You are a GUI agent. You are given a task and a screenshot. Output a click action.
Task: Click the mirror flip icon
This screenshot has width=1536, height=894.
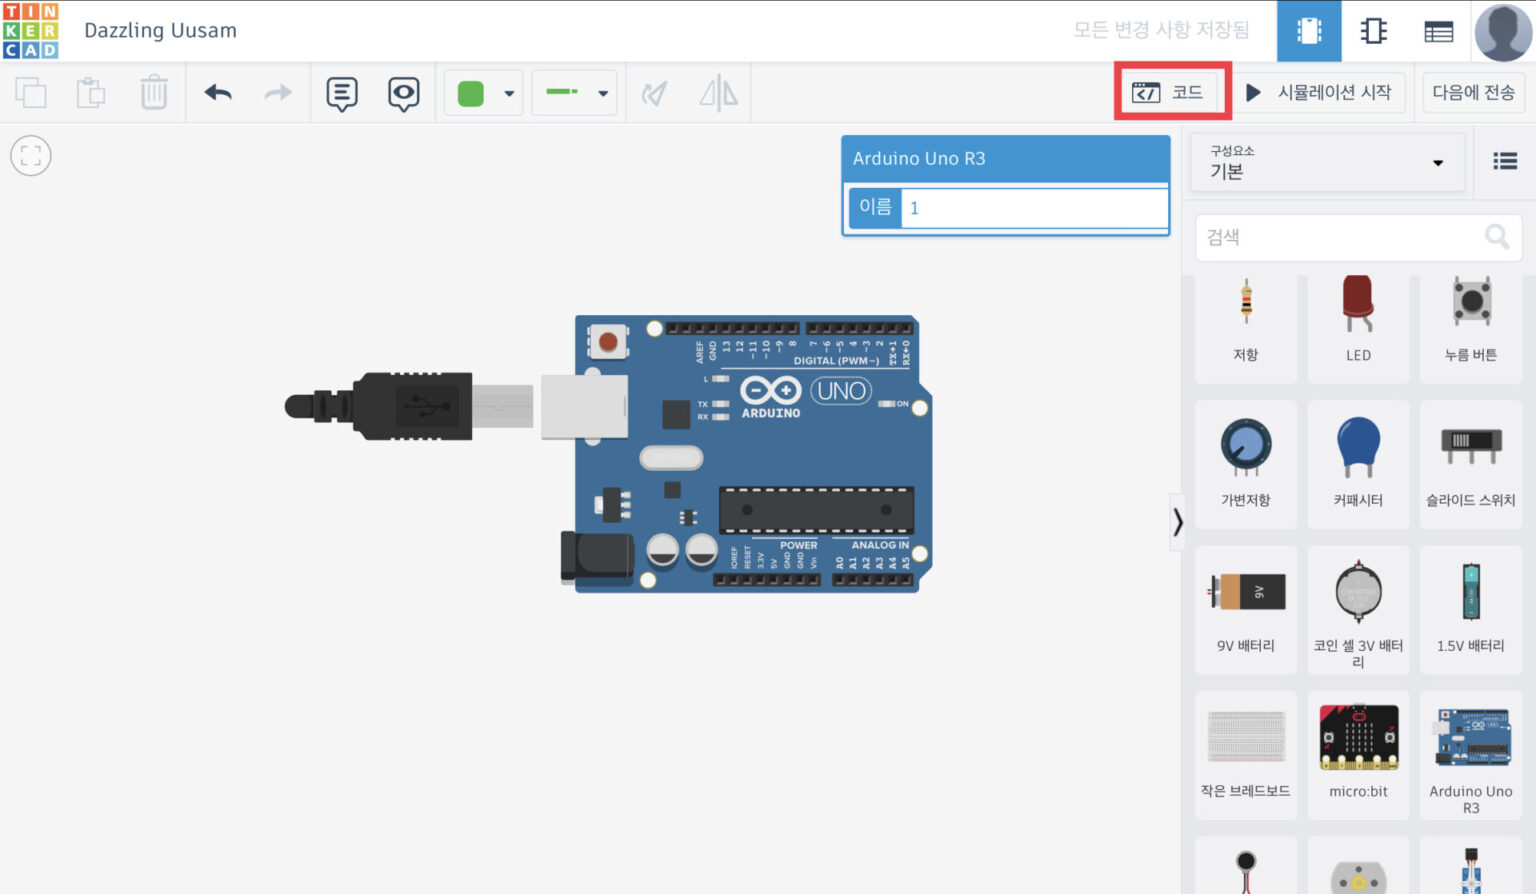point(718,94)
